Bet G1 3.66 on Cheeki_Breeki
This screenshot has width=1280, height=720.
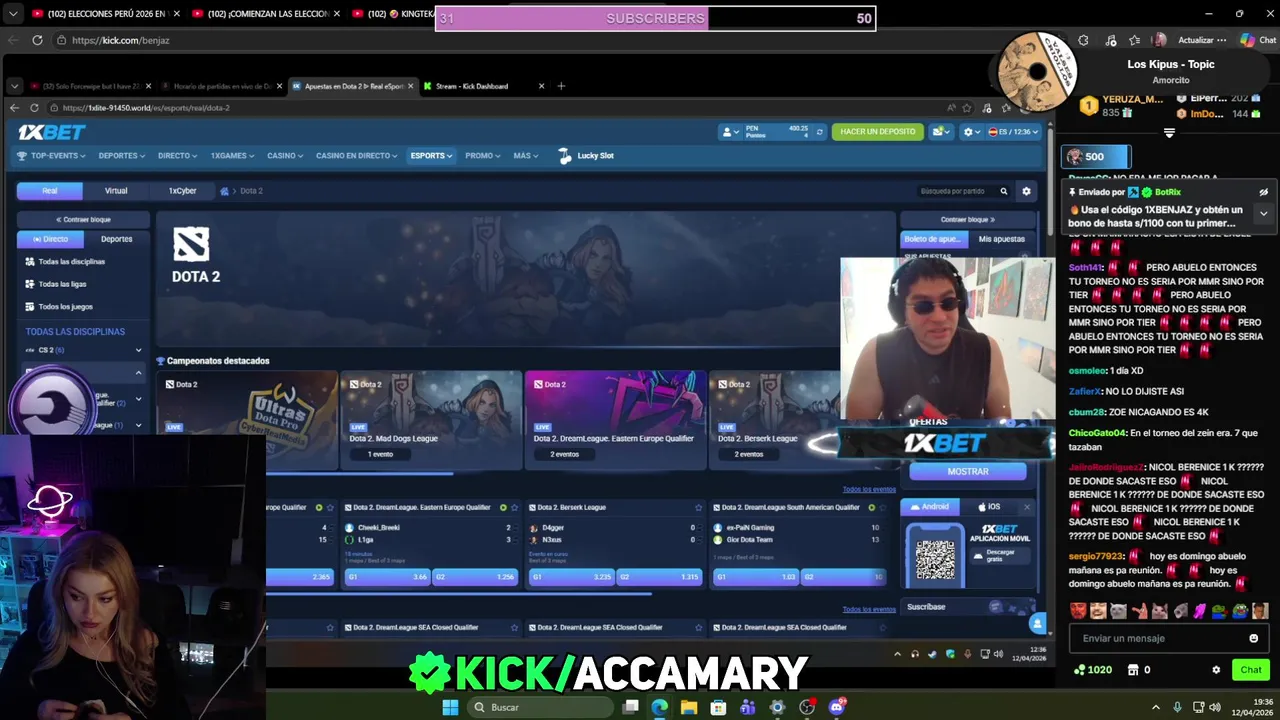pyautogui.click(x=386, y=577)
